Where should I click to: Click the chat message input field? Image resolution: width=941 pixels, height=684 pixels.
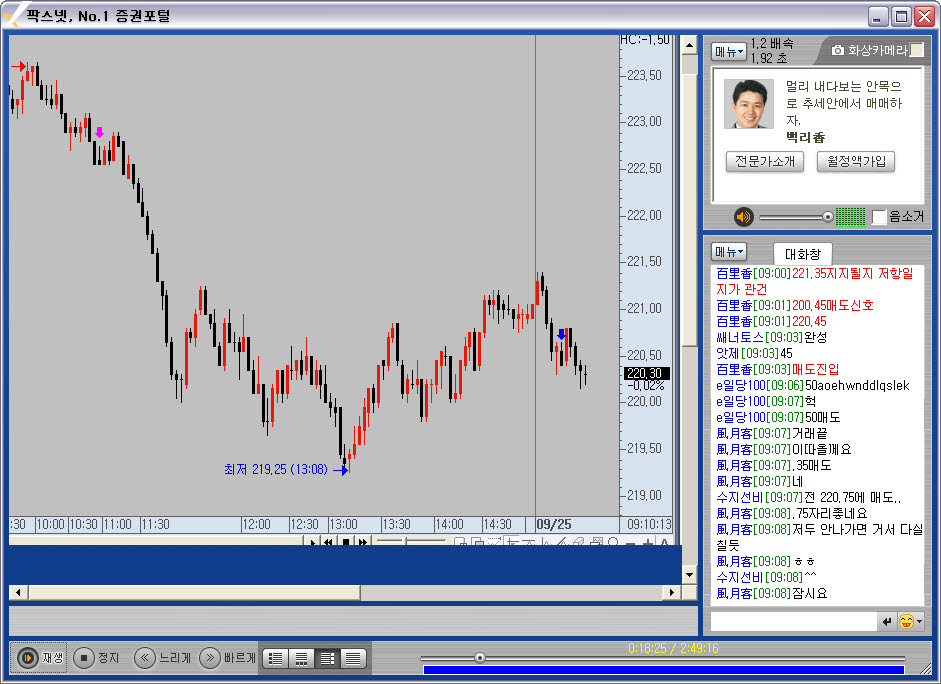coord(794,622)
